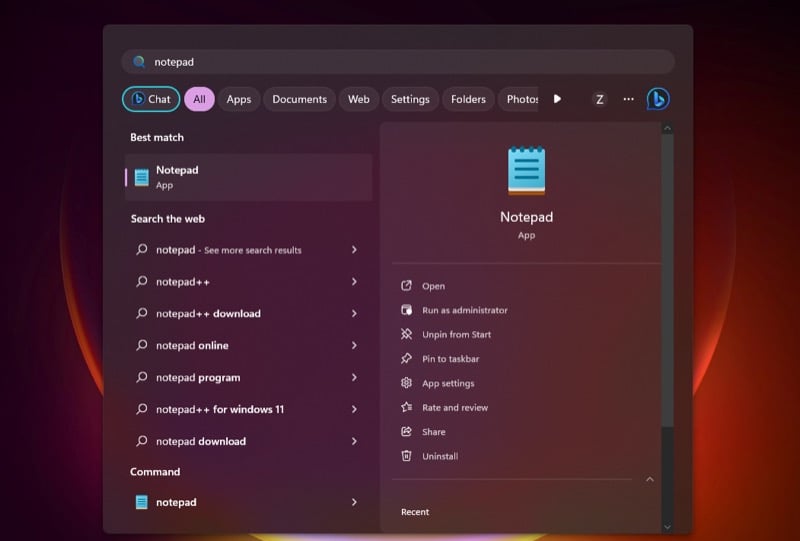This screenshot has height=541, width=800.
Task: Click the Pin to taskbar pin icon
Action: 406,359
